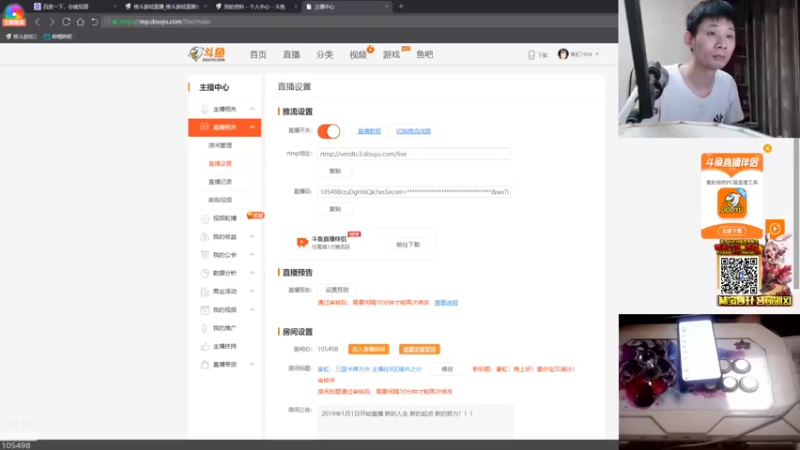Viewport: 800px width, 450px height.
Task: Click the 房间公告 text area
Action: (415, 421)
